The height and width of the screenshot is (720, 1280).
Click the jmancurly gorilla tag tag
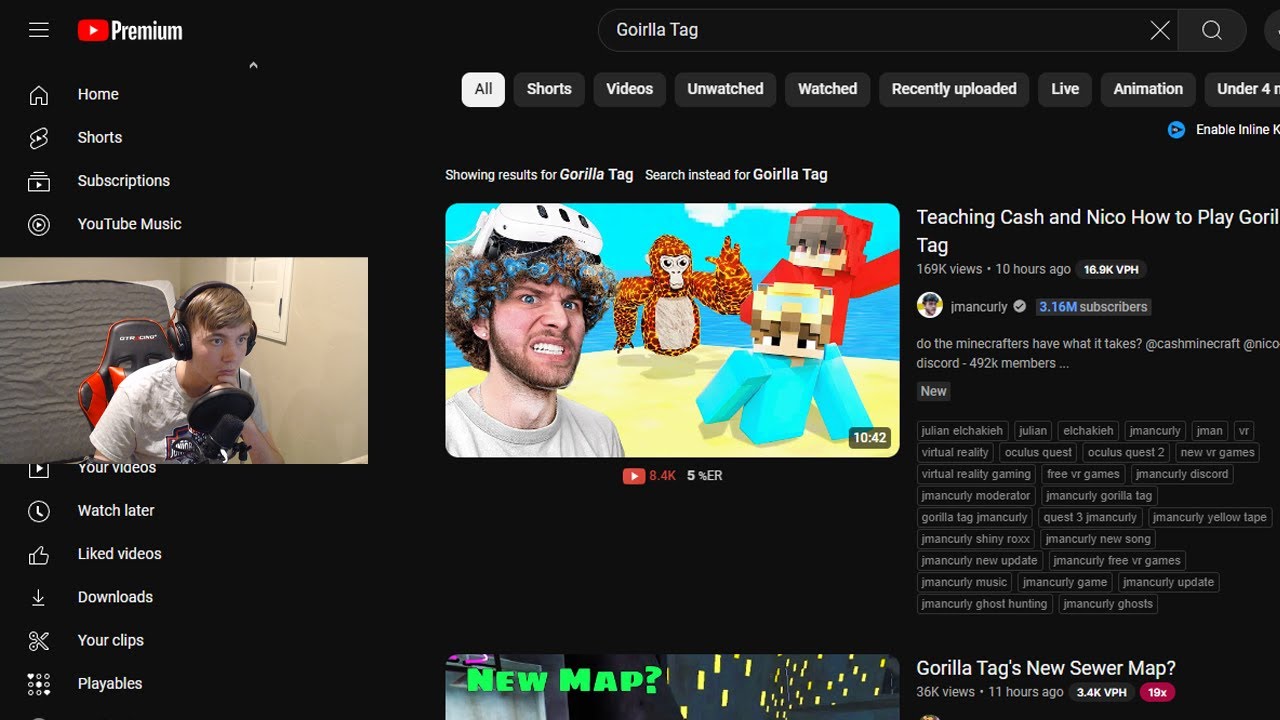pos(1099,496)
